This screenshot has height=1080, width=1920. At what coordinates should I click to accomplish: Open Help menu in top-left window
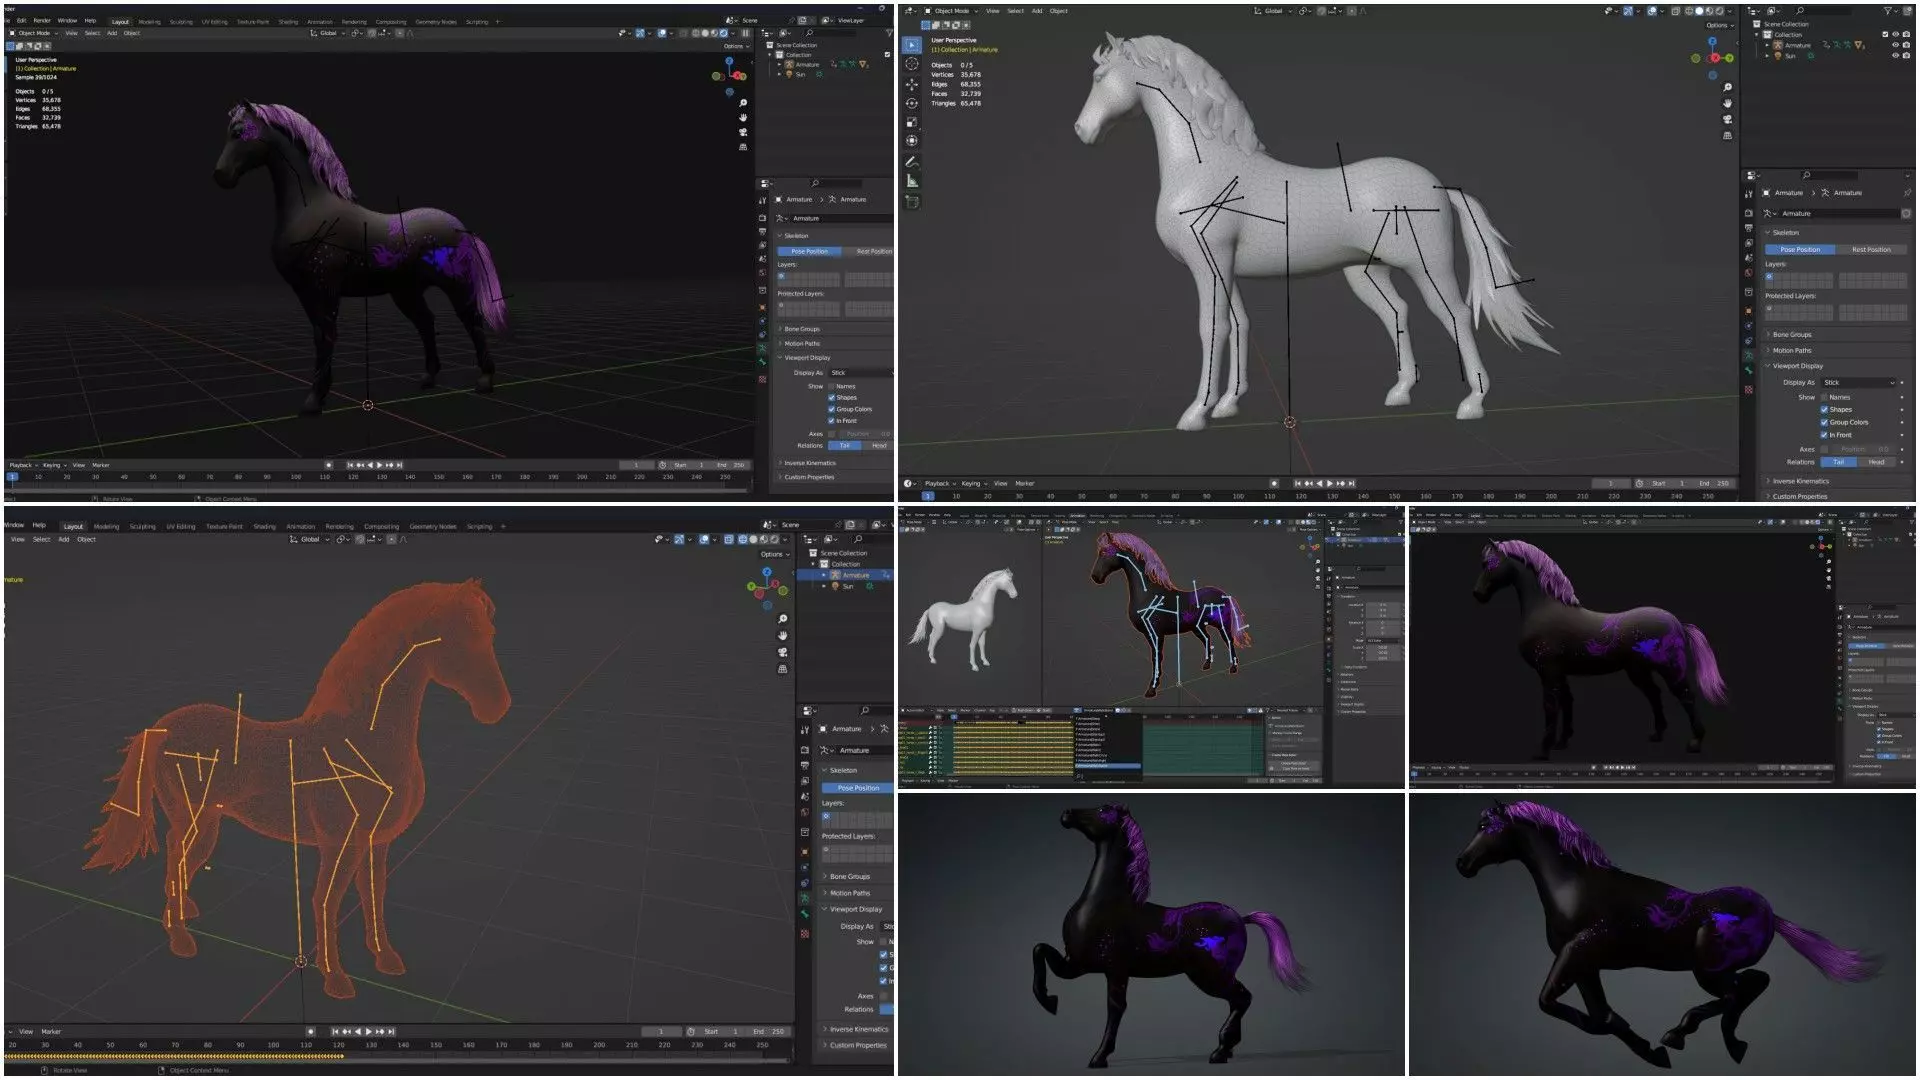90,20
